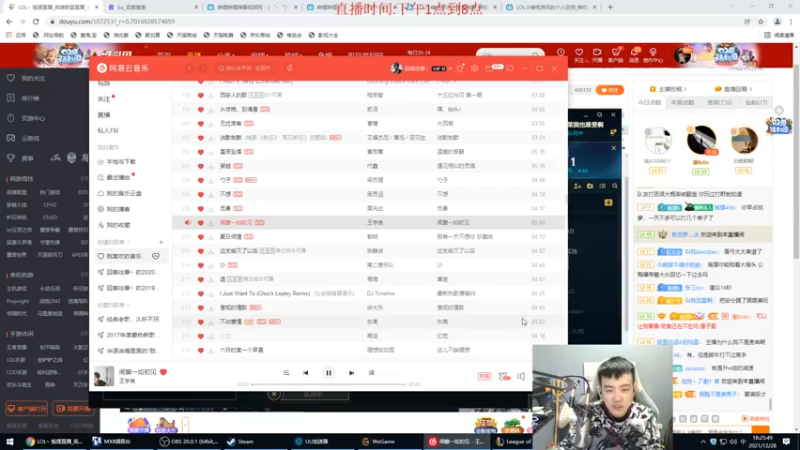Unlike the song 勺子
Viewport: 800px width, 450px height.
coord(201,180)
